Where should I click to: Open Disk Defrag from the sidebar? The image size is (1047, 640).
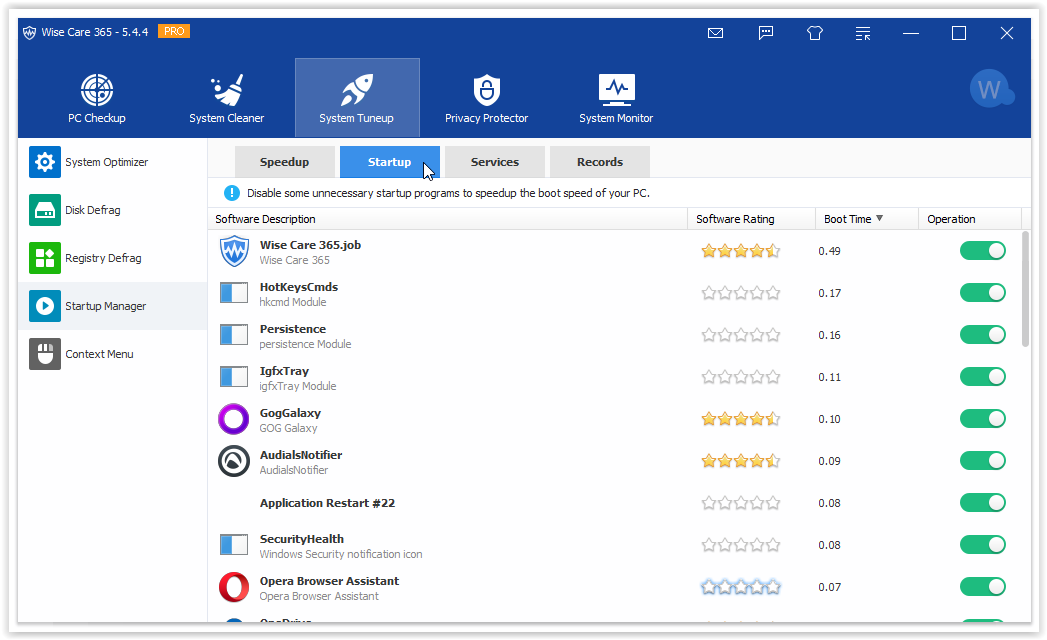[x=112, y=210]
